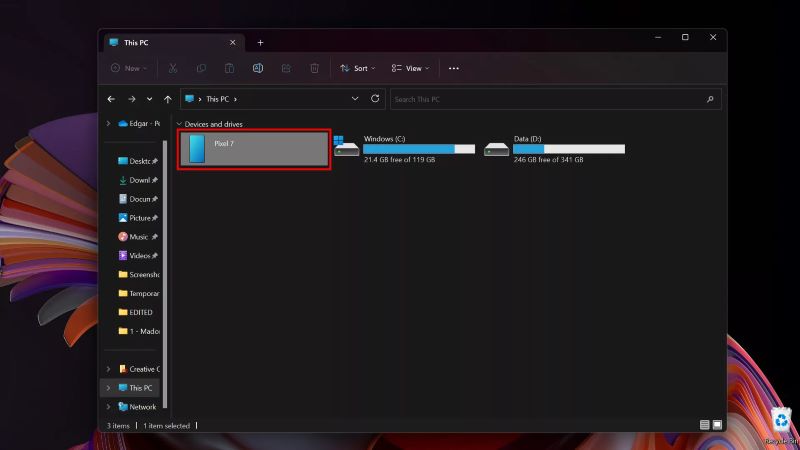The height and width of the screenshot is (450, 800).
Task: Click This PC in the address bar
Action: pos(218,99)
